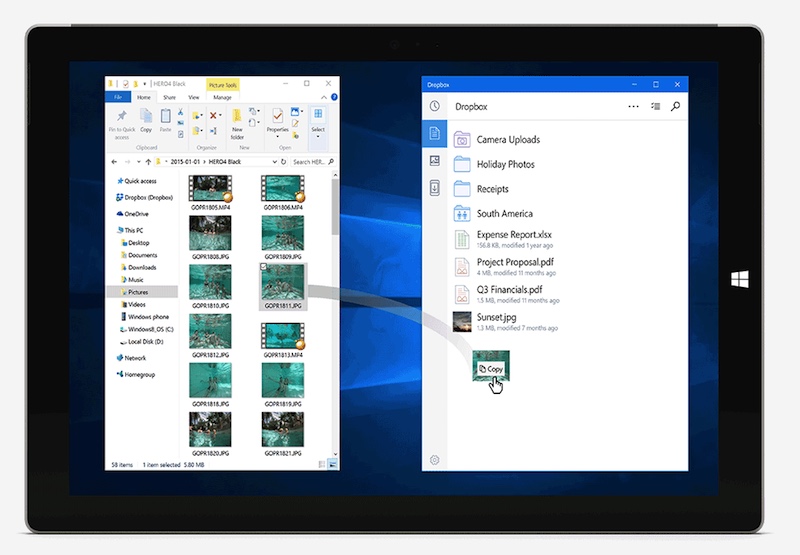Switch to the Home tab
This screenshot has width=800, height=555.
click(144, 97)
